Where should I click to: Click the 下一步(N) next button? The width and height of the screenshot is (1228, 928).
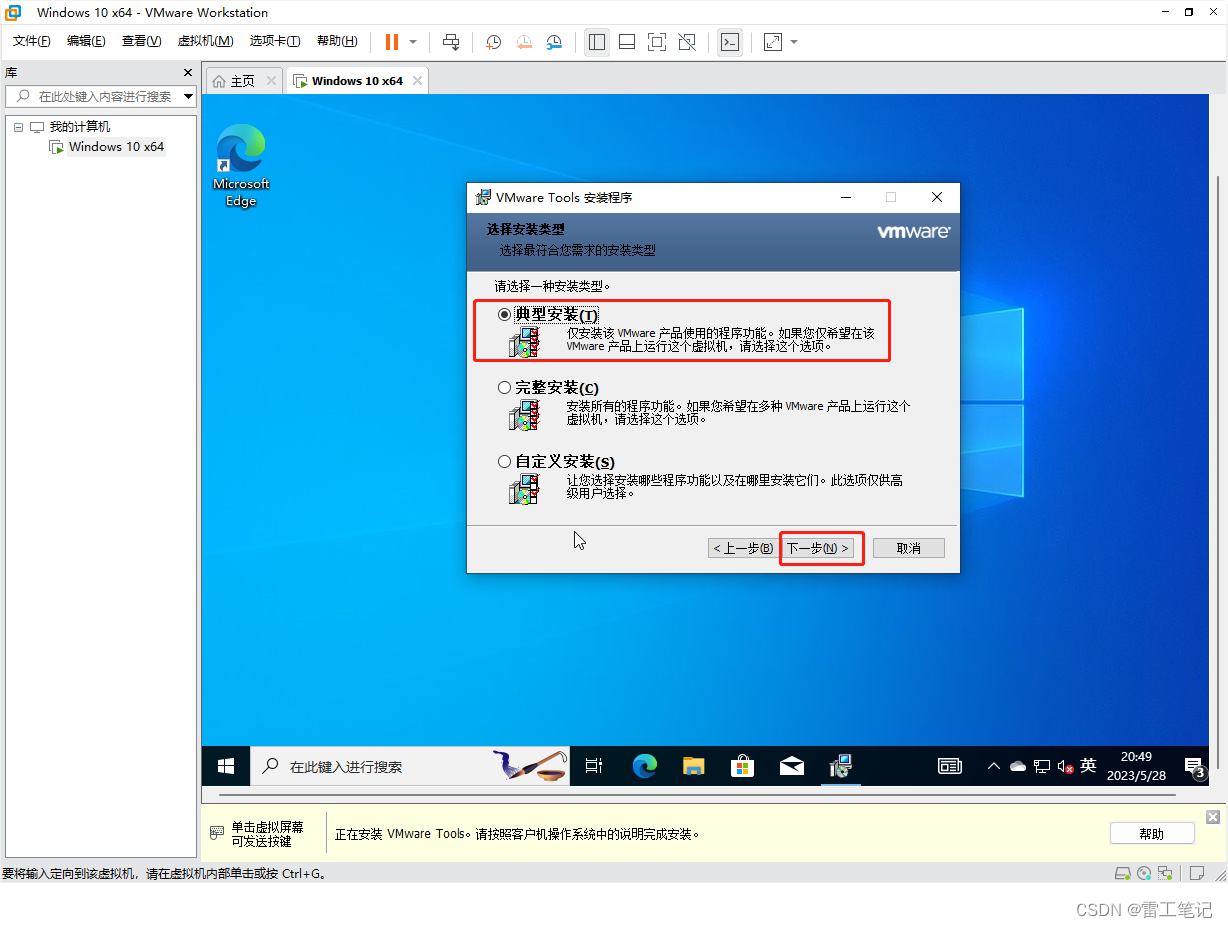818,548
